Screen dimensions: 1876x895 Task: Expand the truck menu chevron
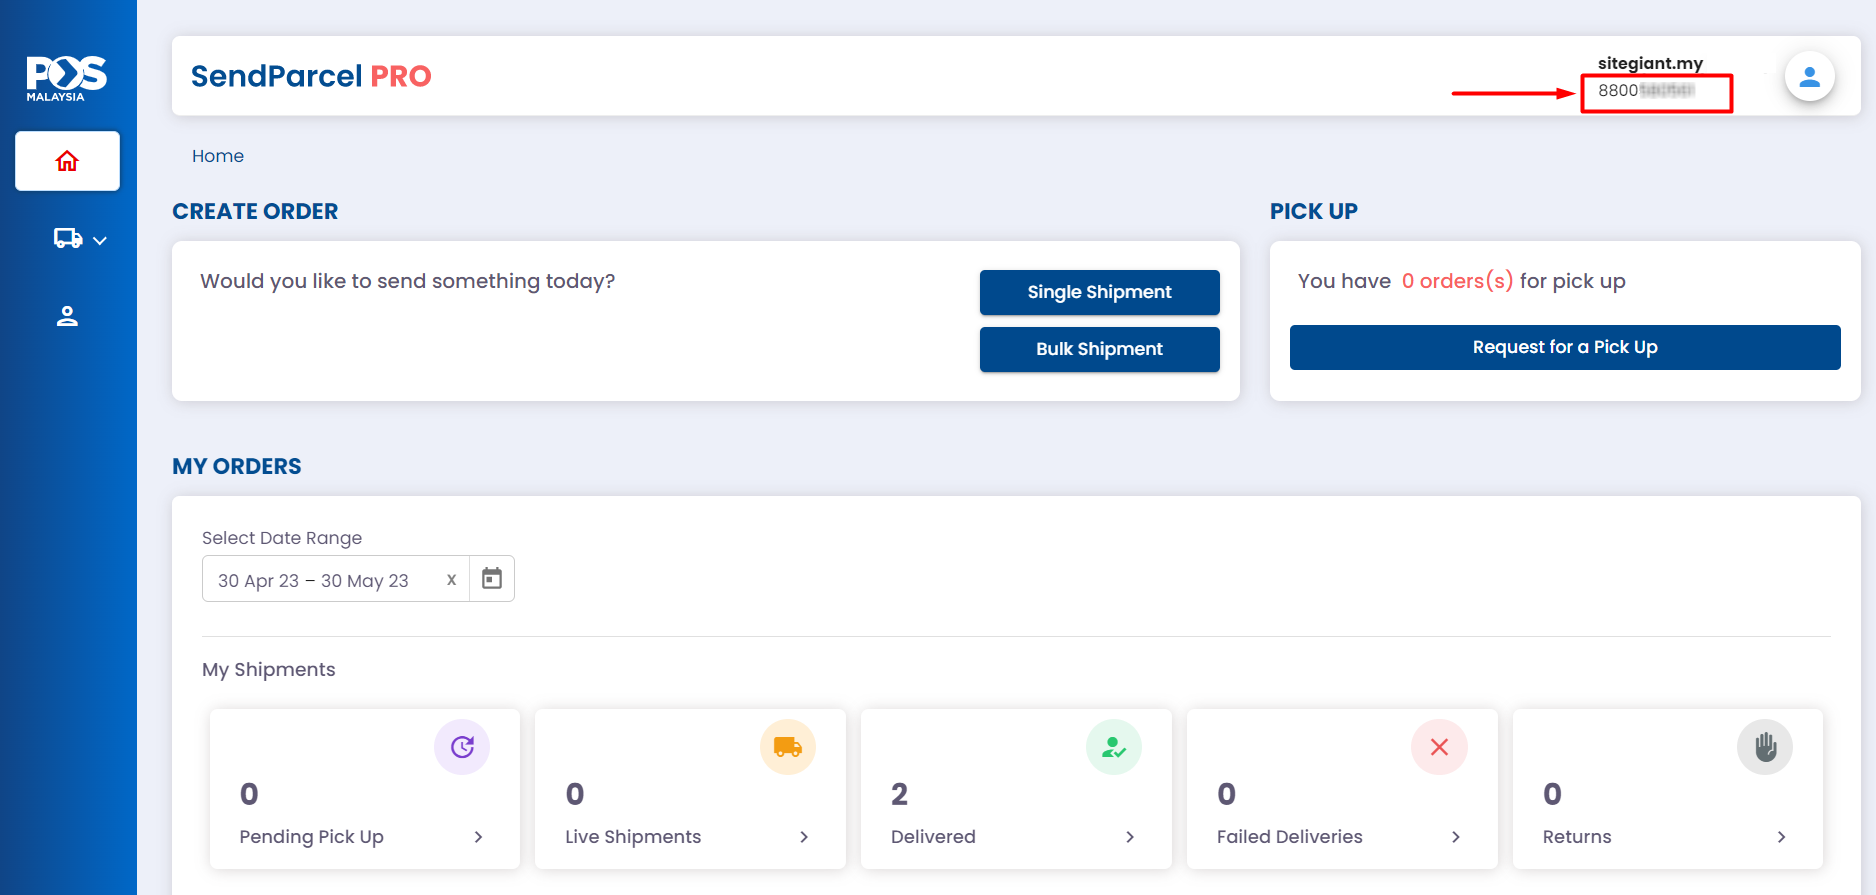pyautogui.click(x=100, y=240)
